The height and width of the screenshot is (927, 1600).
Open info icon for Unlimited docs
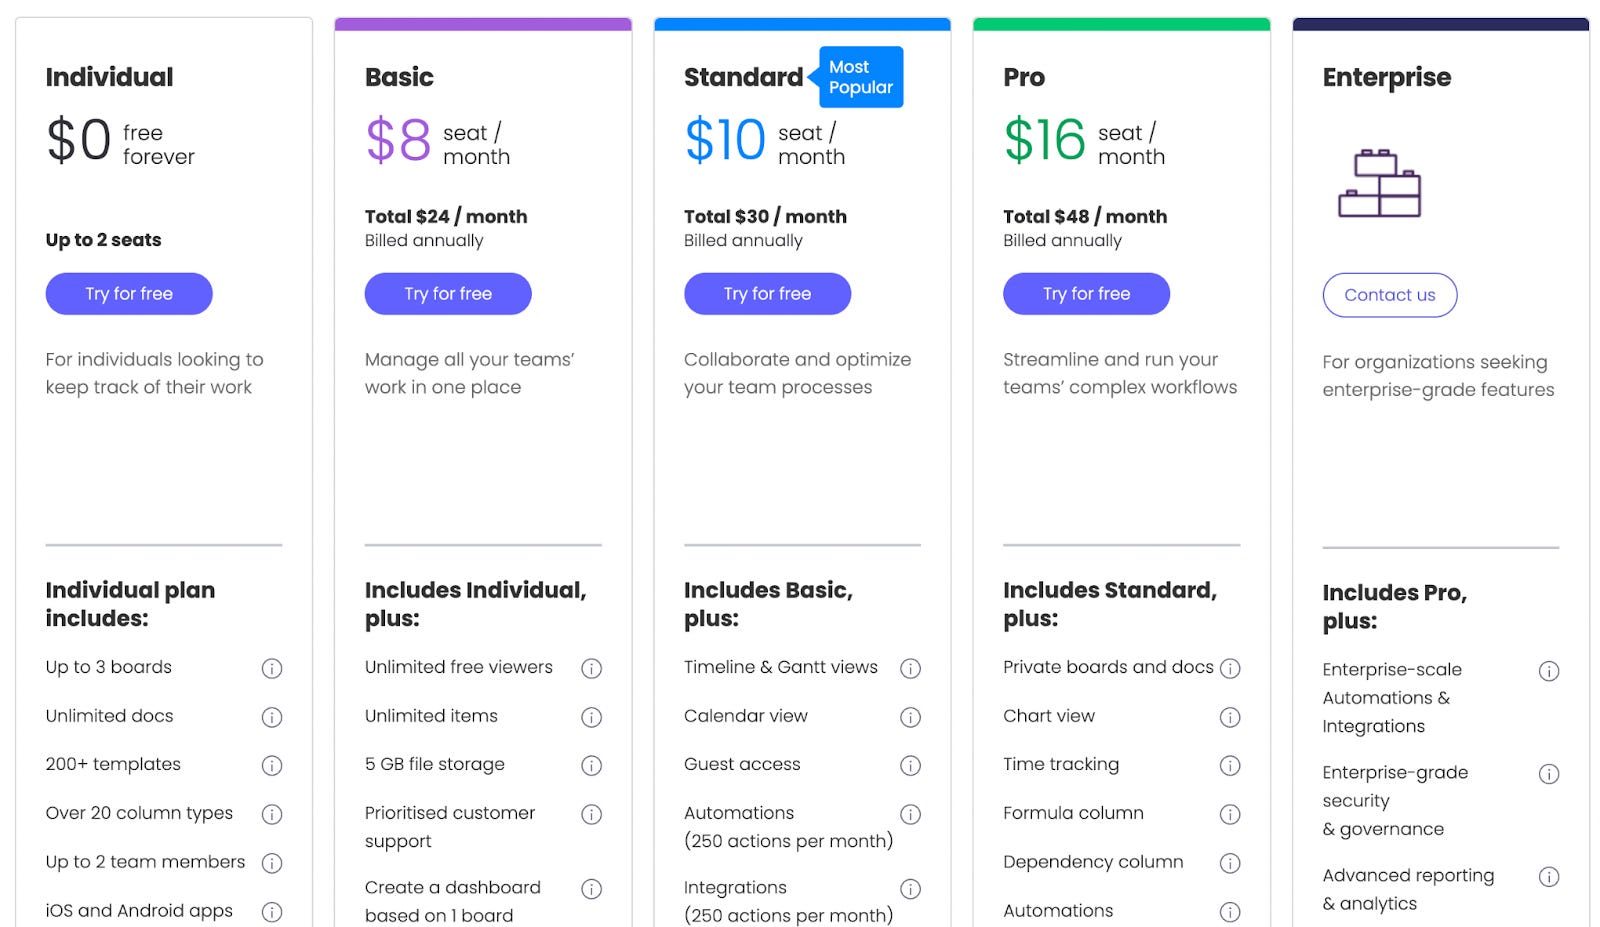272,717
